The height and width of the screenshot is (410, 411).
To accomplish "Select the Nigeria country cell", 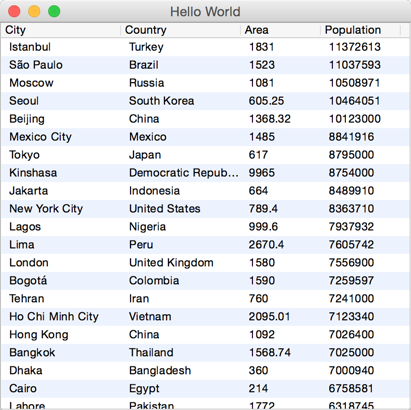I will 147,227.
